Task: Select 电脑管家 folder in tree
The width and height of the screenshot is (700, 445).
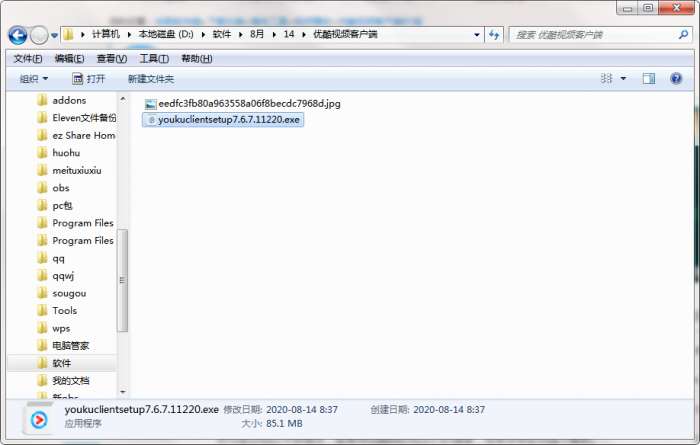Action: 71,346
